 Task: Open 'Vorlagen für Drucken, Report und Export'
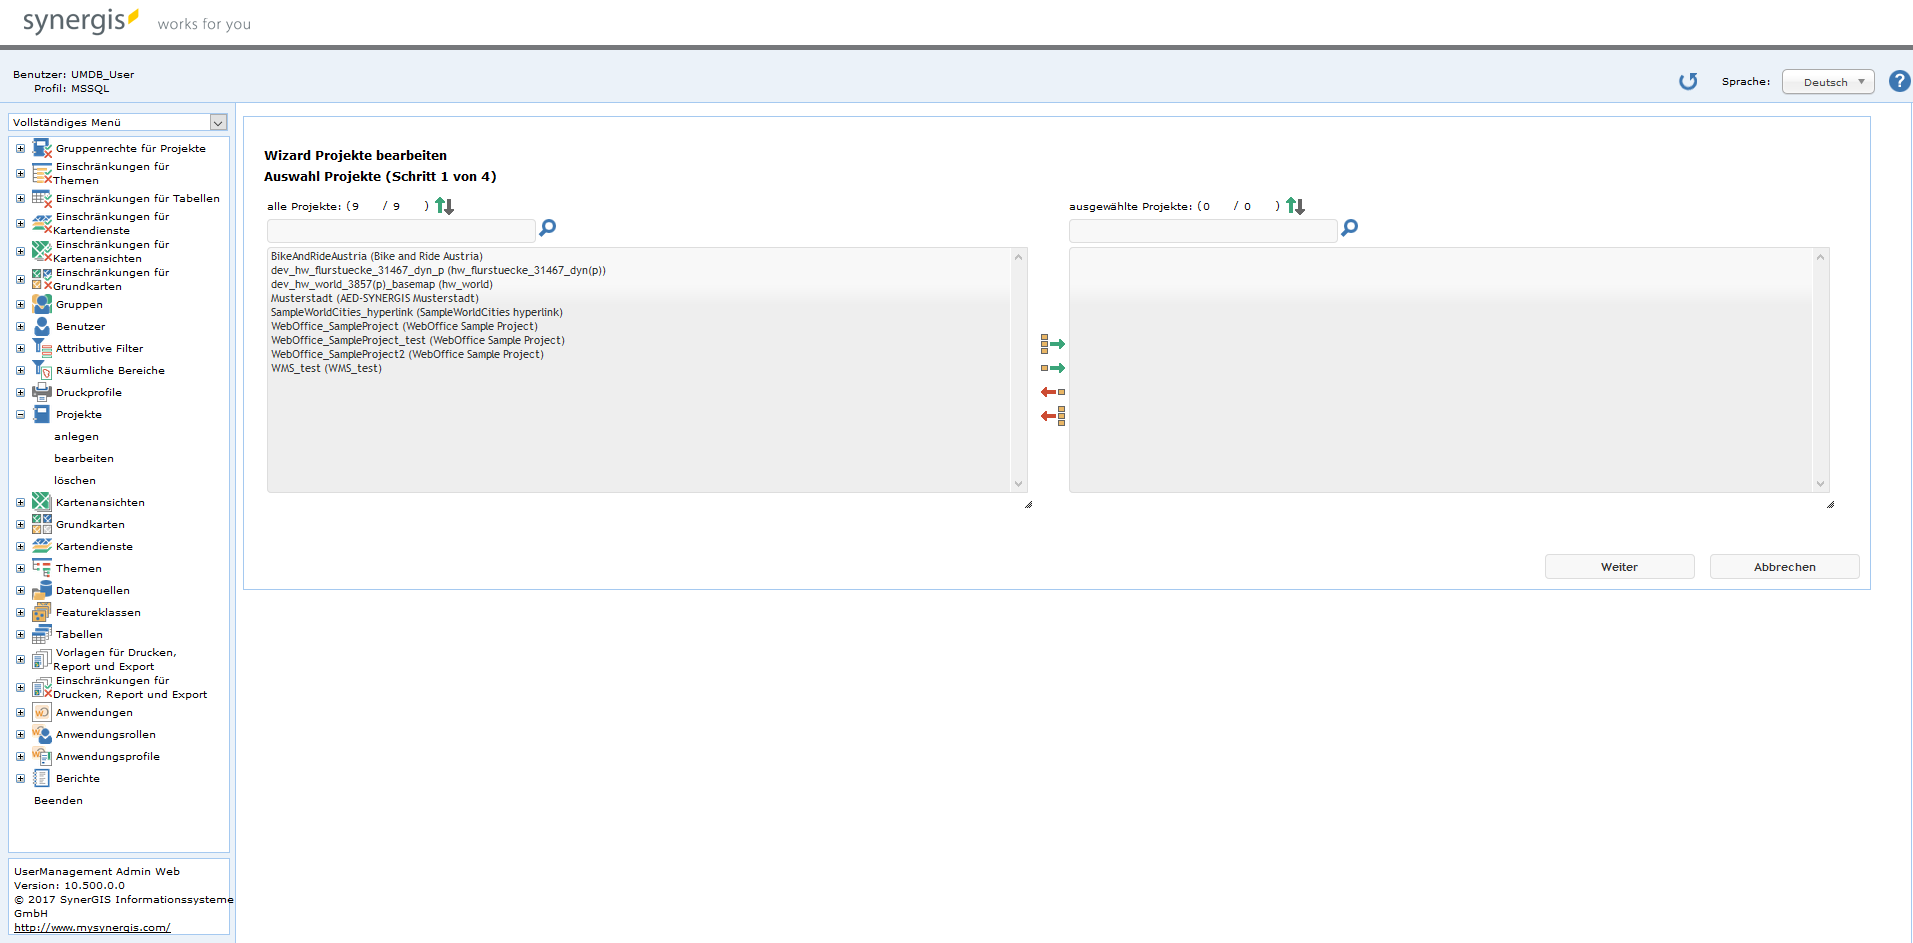pyautogui.click(x=114, y=659)
